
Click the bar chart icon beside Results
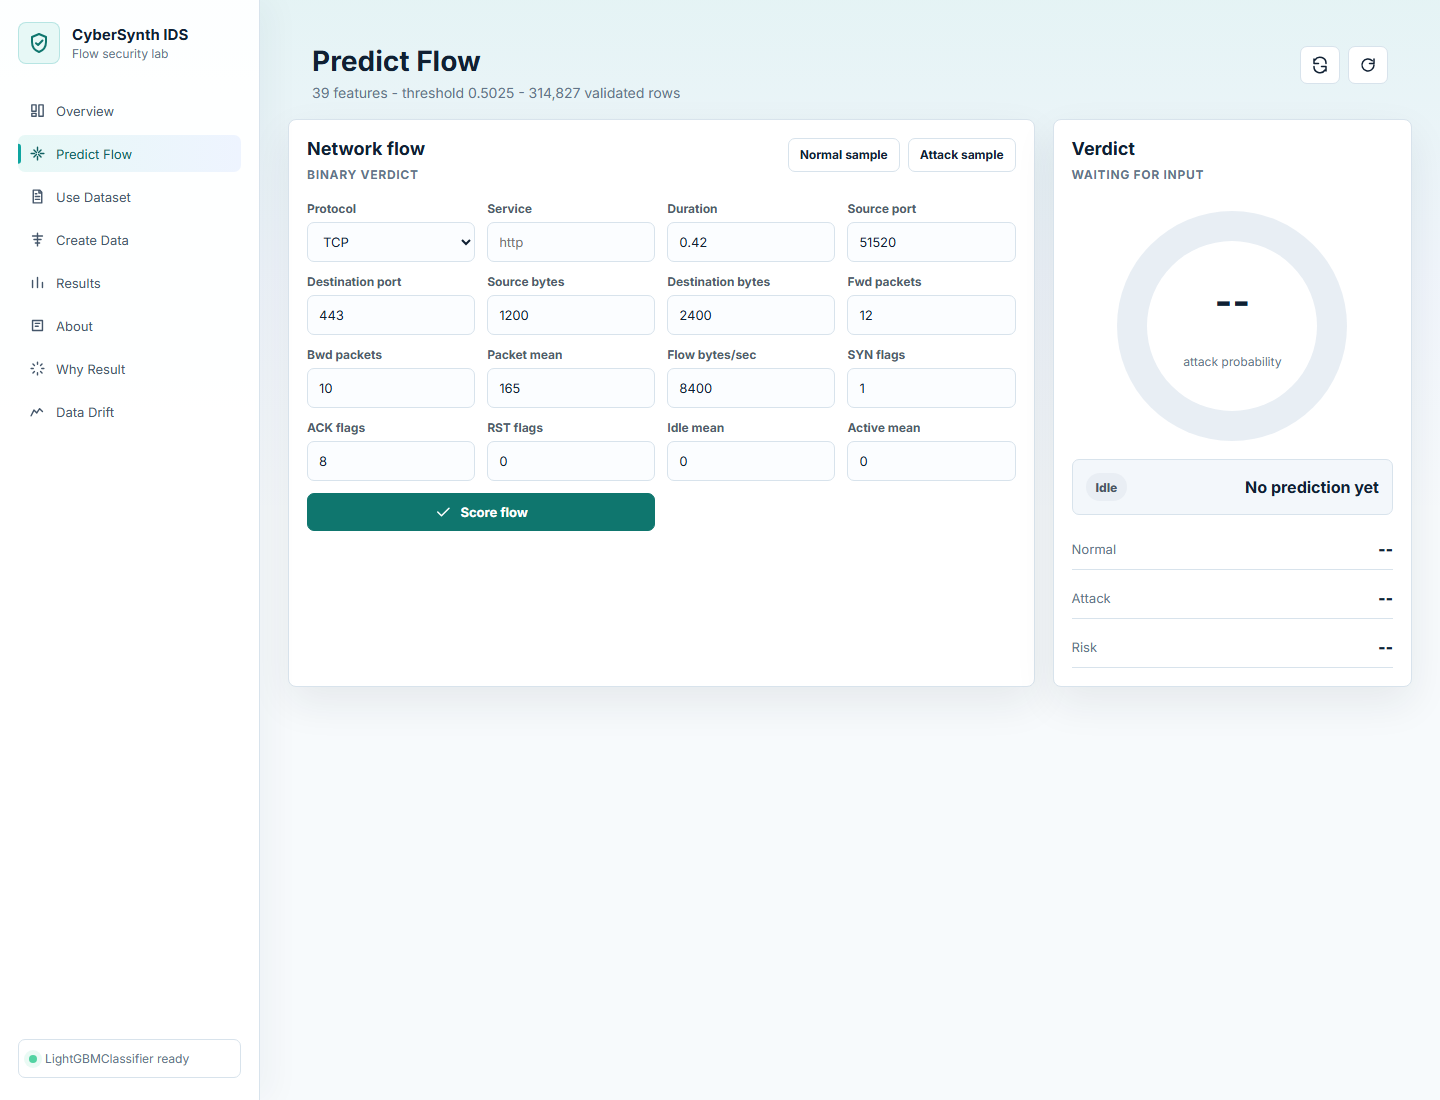(37, 283)
